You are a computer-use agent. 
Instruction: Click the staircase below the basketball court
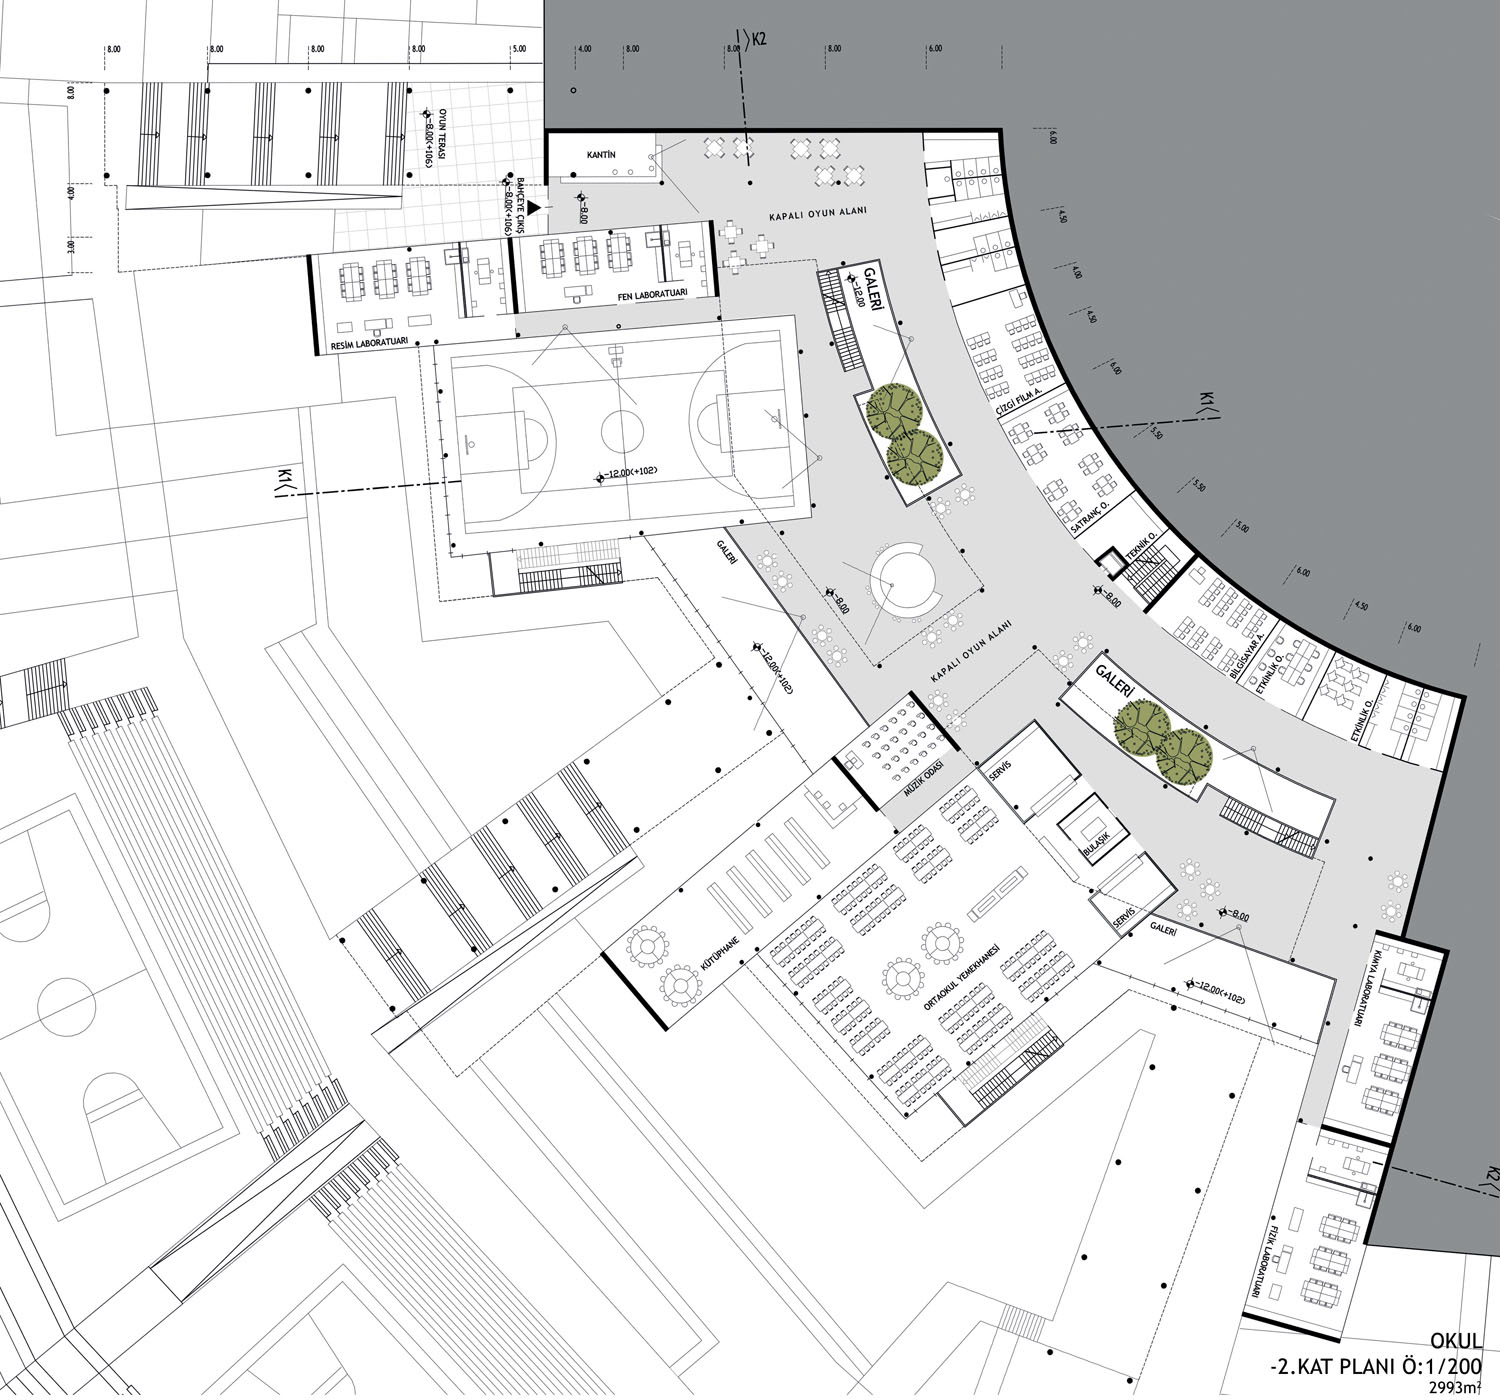coord(566,570)
